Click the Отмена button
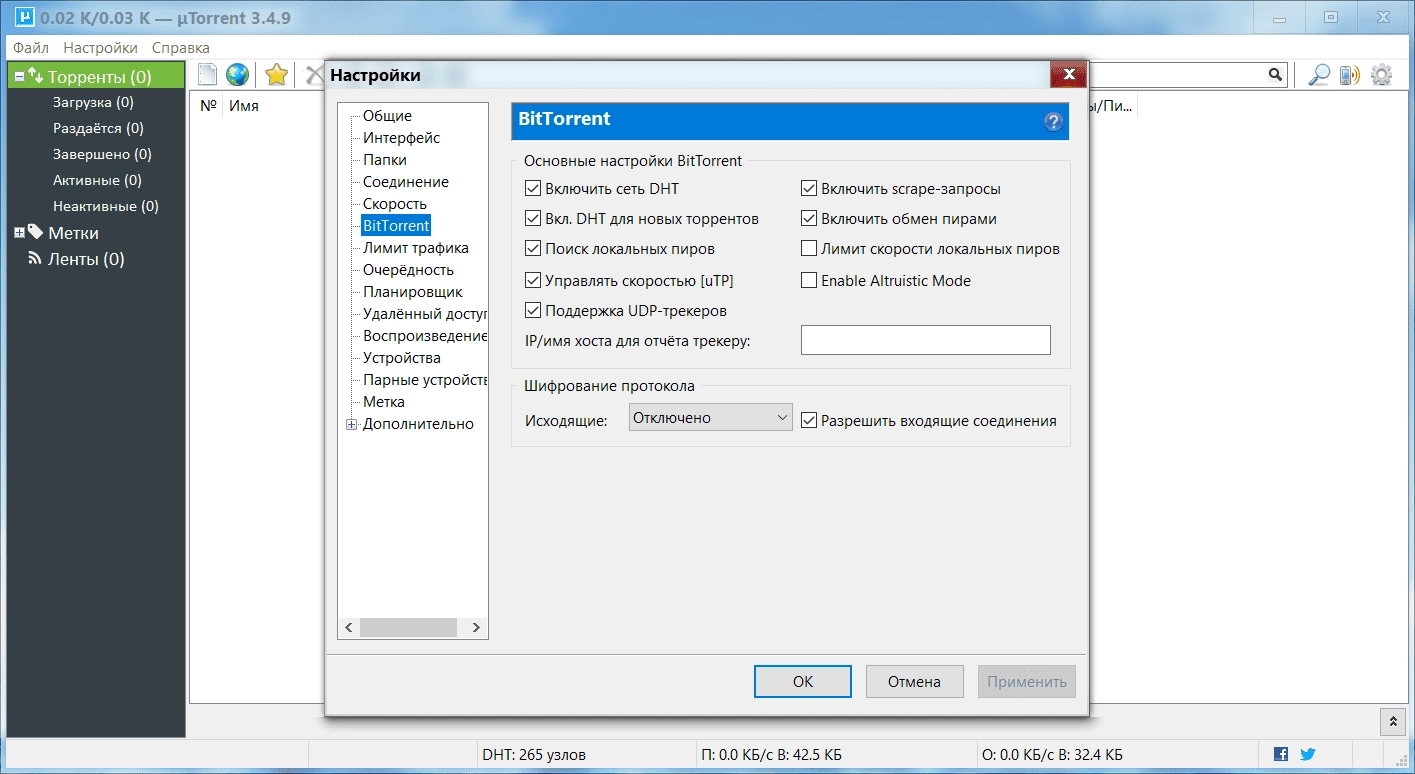 pos(913,681)
